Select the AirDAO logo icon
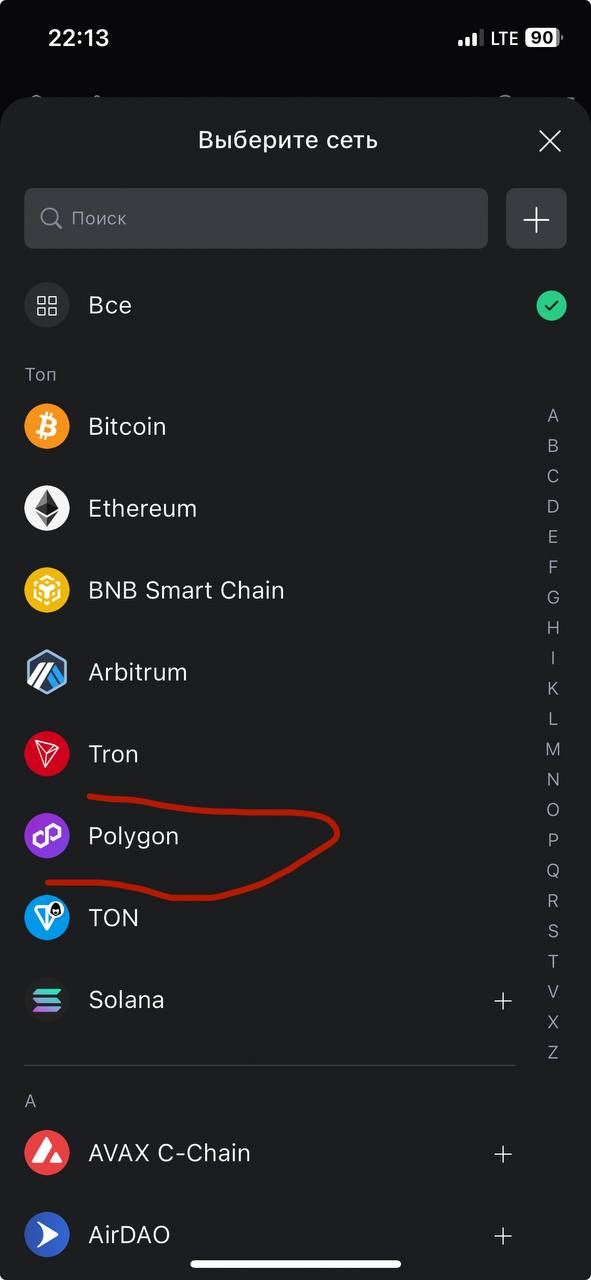This screenshot has height=1280, width=591. tap(47, 1235)
